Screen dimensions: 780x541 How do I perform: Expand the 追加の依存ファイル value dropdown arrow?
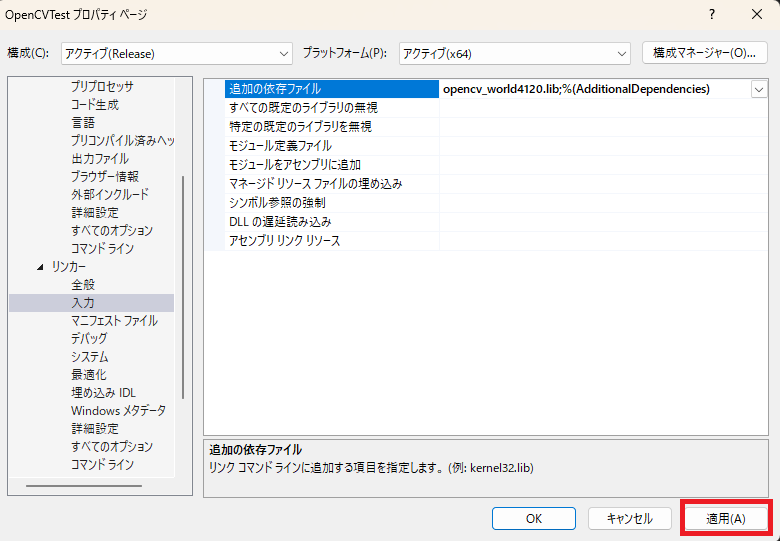tap(758, 89)
